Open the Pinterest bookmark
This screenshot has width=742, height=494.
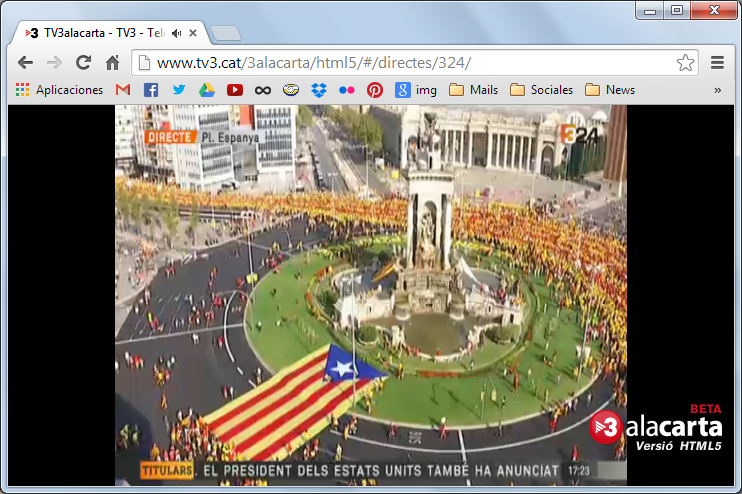pos(375,90)
